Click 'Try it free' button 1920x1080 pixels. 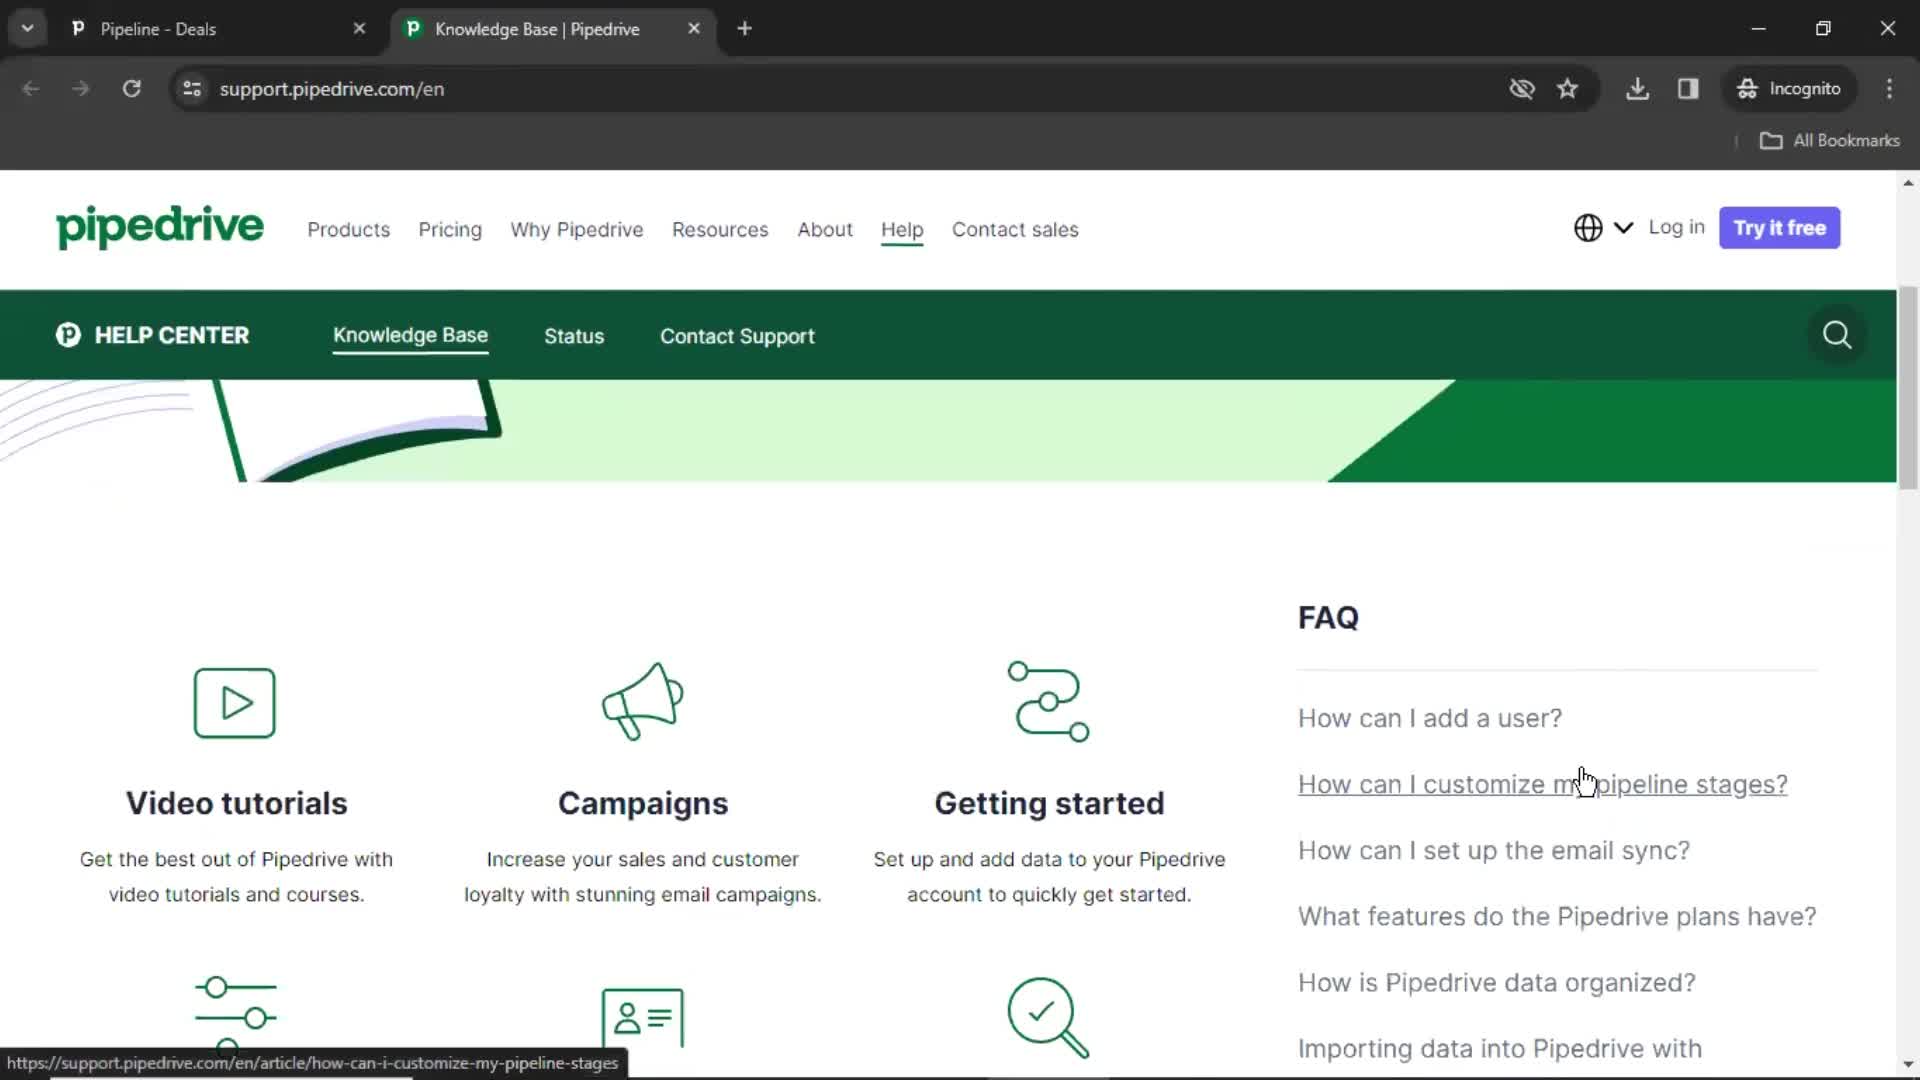(x=1780, y=228)
